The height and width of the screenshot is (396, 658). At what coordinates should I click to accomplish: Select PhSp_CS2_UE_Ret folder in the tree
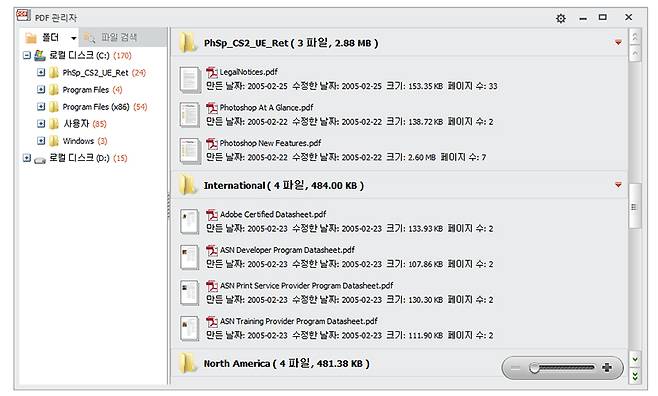coord(104,73)
